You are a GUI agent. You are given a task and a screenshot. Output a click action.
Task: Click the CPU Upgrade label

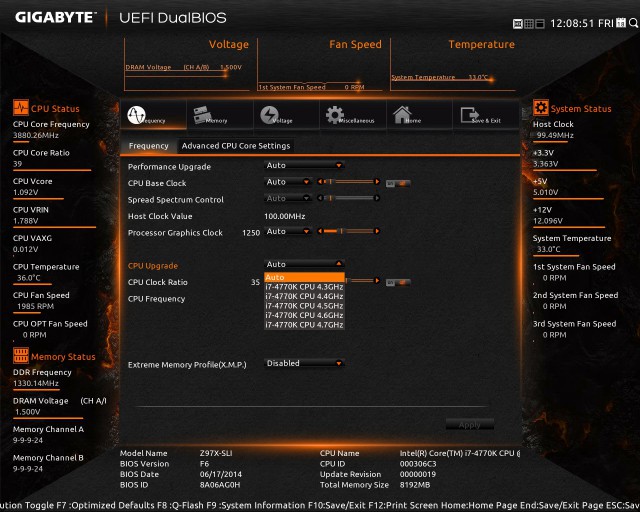[x=153, y=265]
